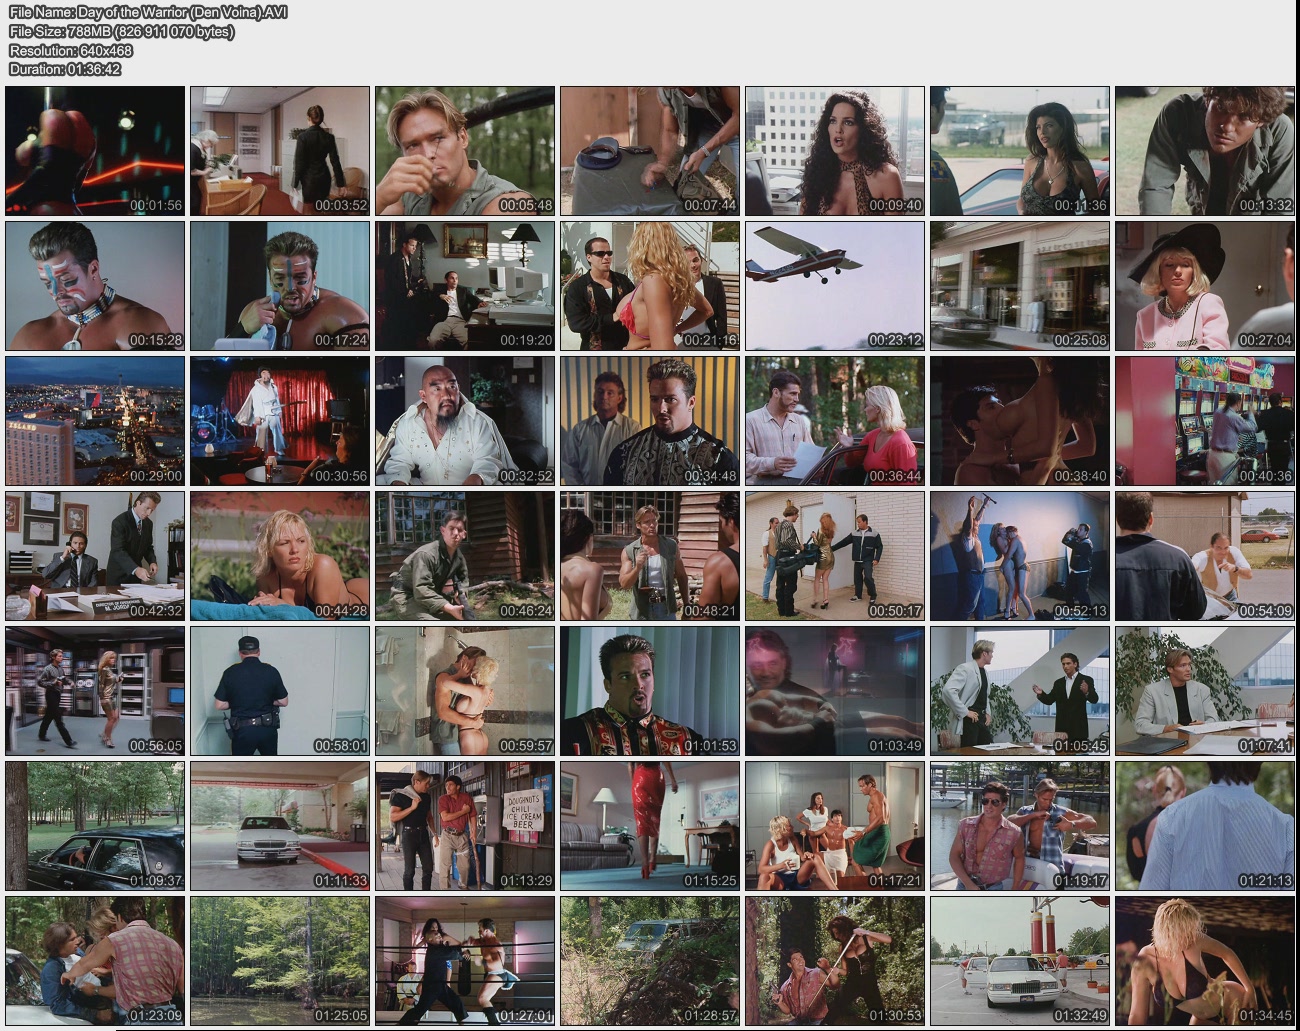This screenshot has width=1300, height=1031.
Task: Select the airplane thumbnail at 00:23:12
Action: (x=835, y=286)
